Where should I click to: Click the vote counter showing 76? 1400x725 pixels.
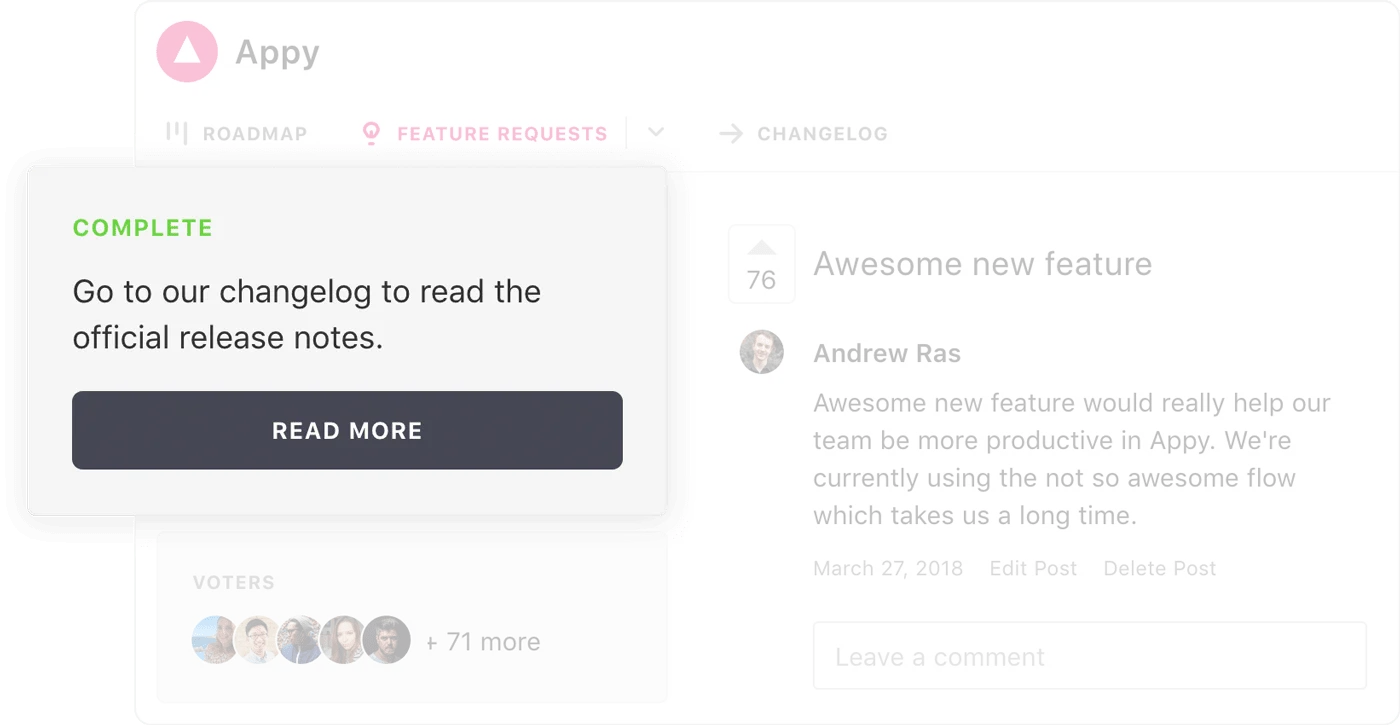tap(761, 280)
